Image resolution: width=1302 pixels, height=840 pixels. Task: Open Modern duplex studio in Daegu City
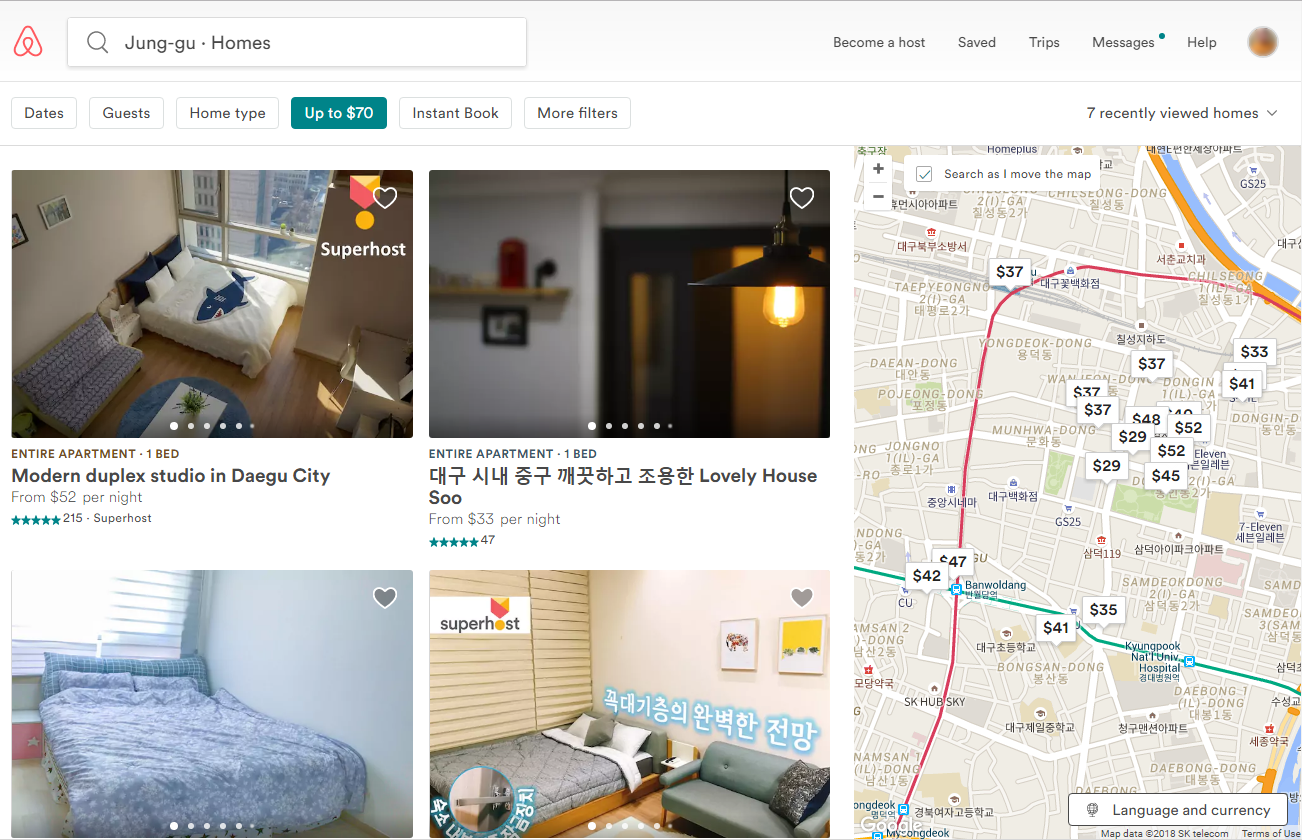coord(171,476)
